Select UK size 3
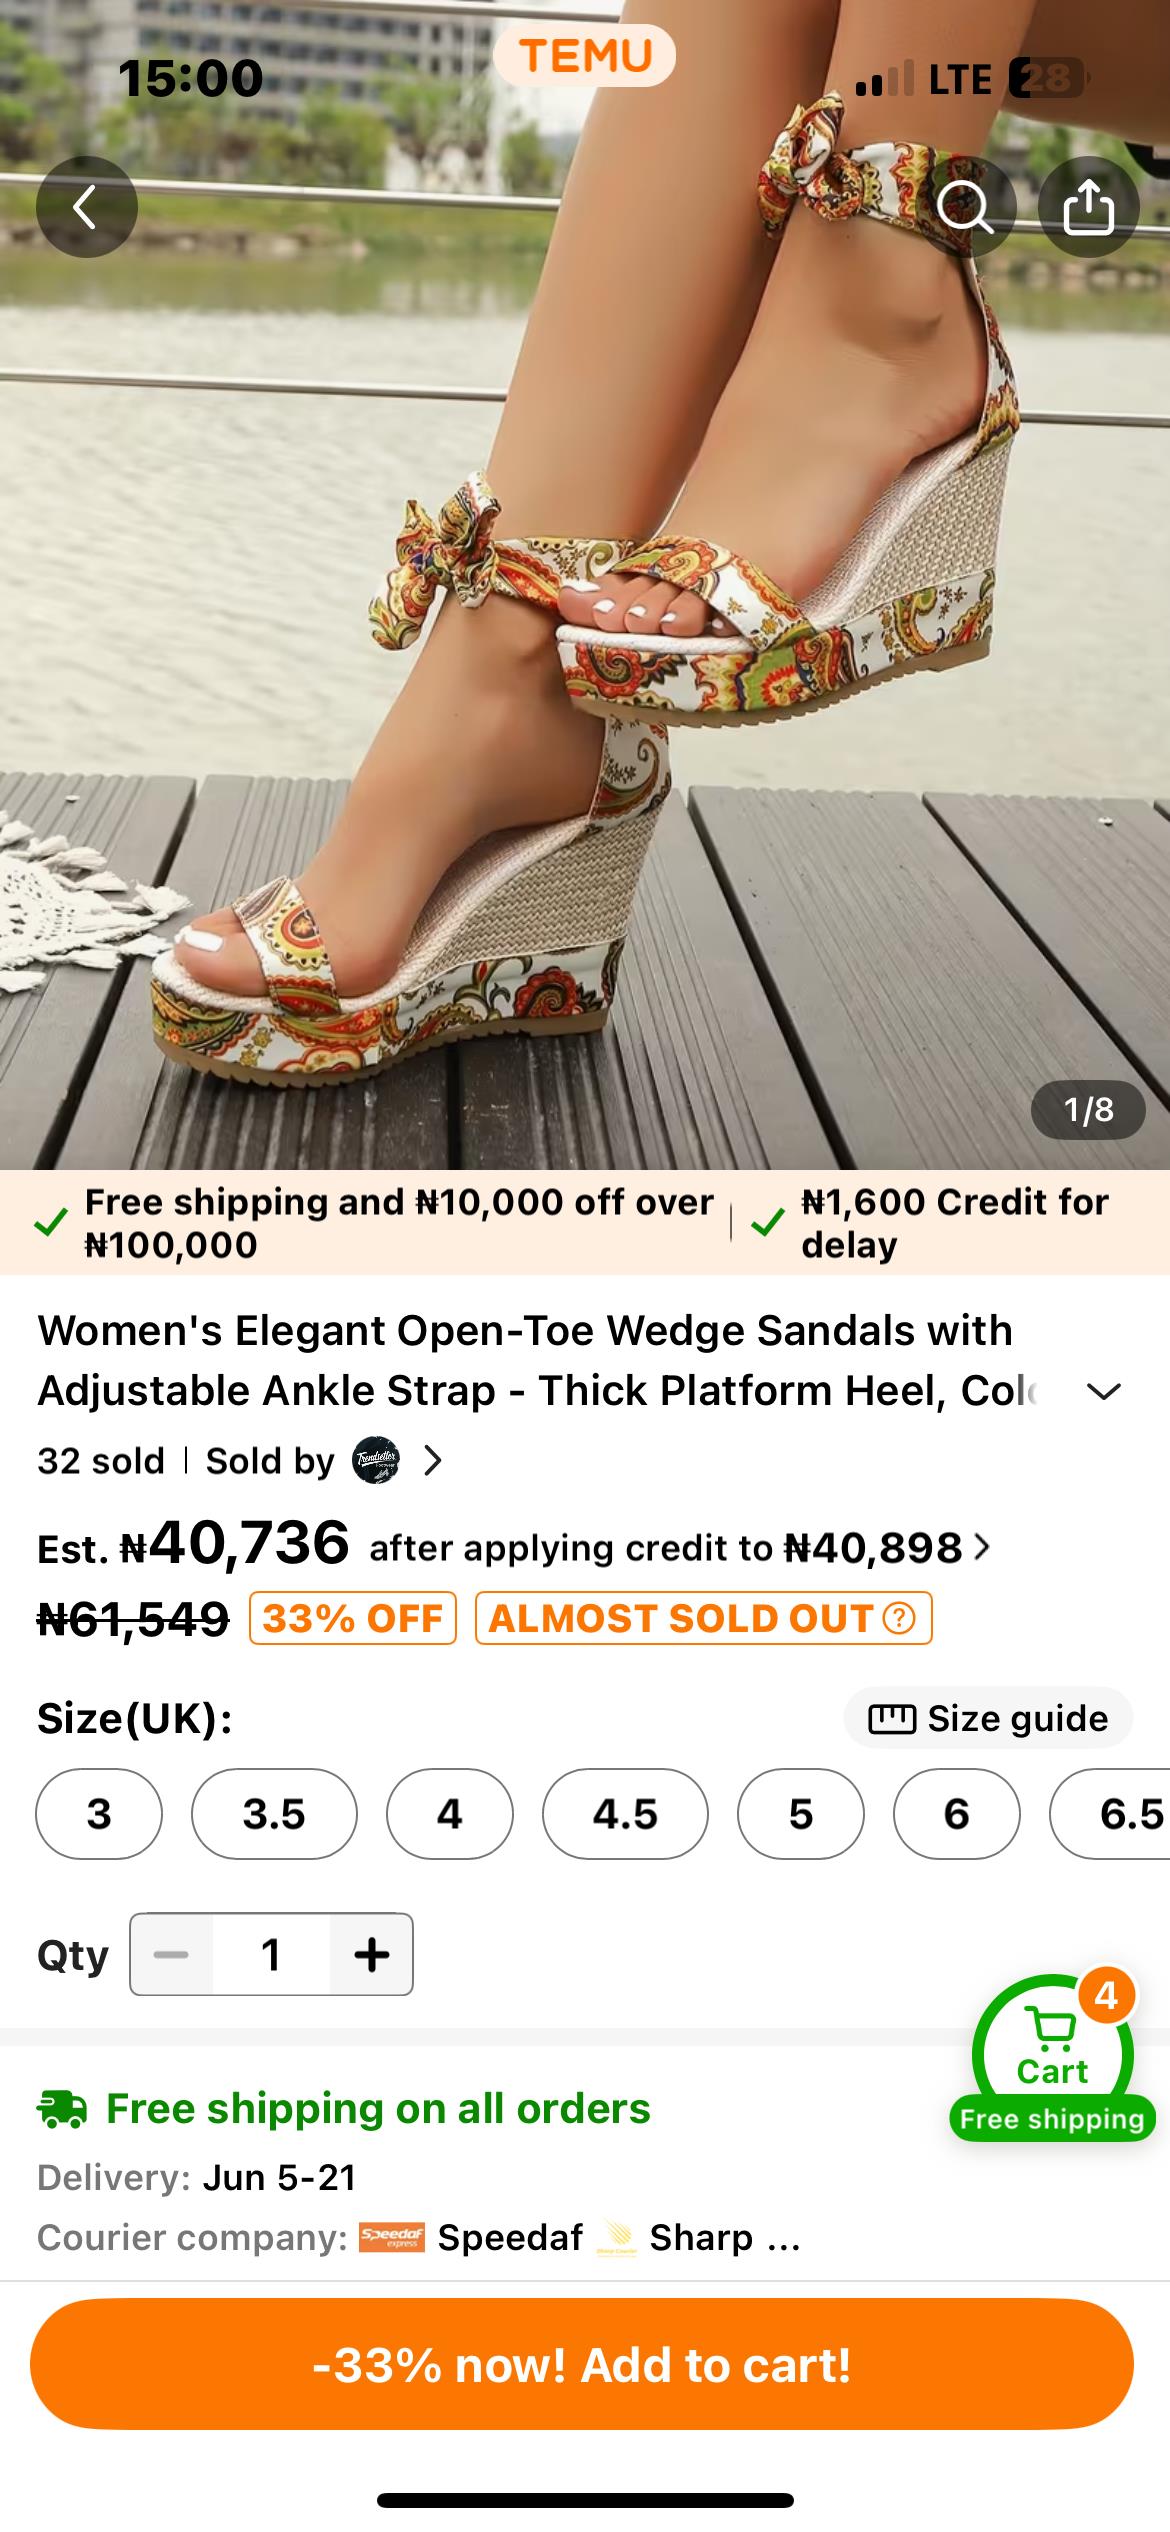 tap(98, 1814)
